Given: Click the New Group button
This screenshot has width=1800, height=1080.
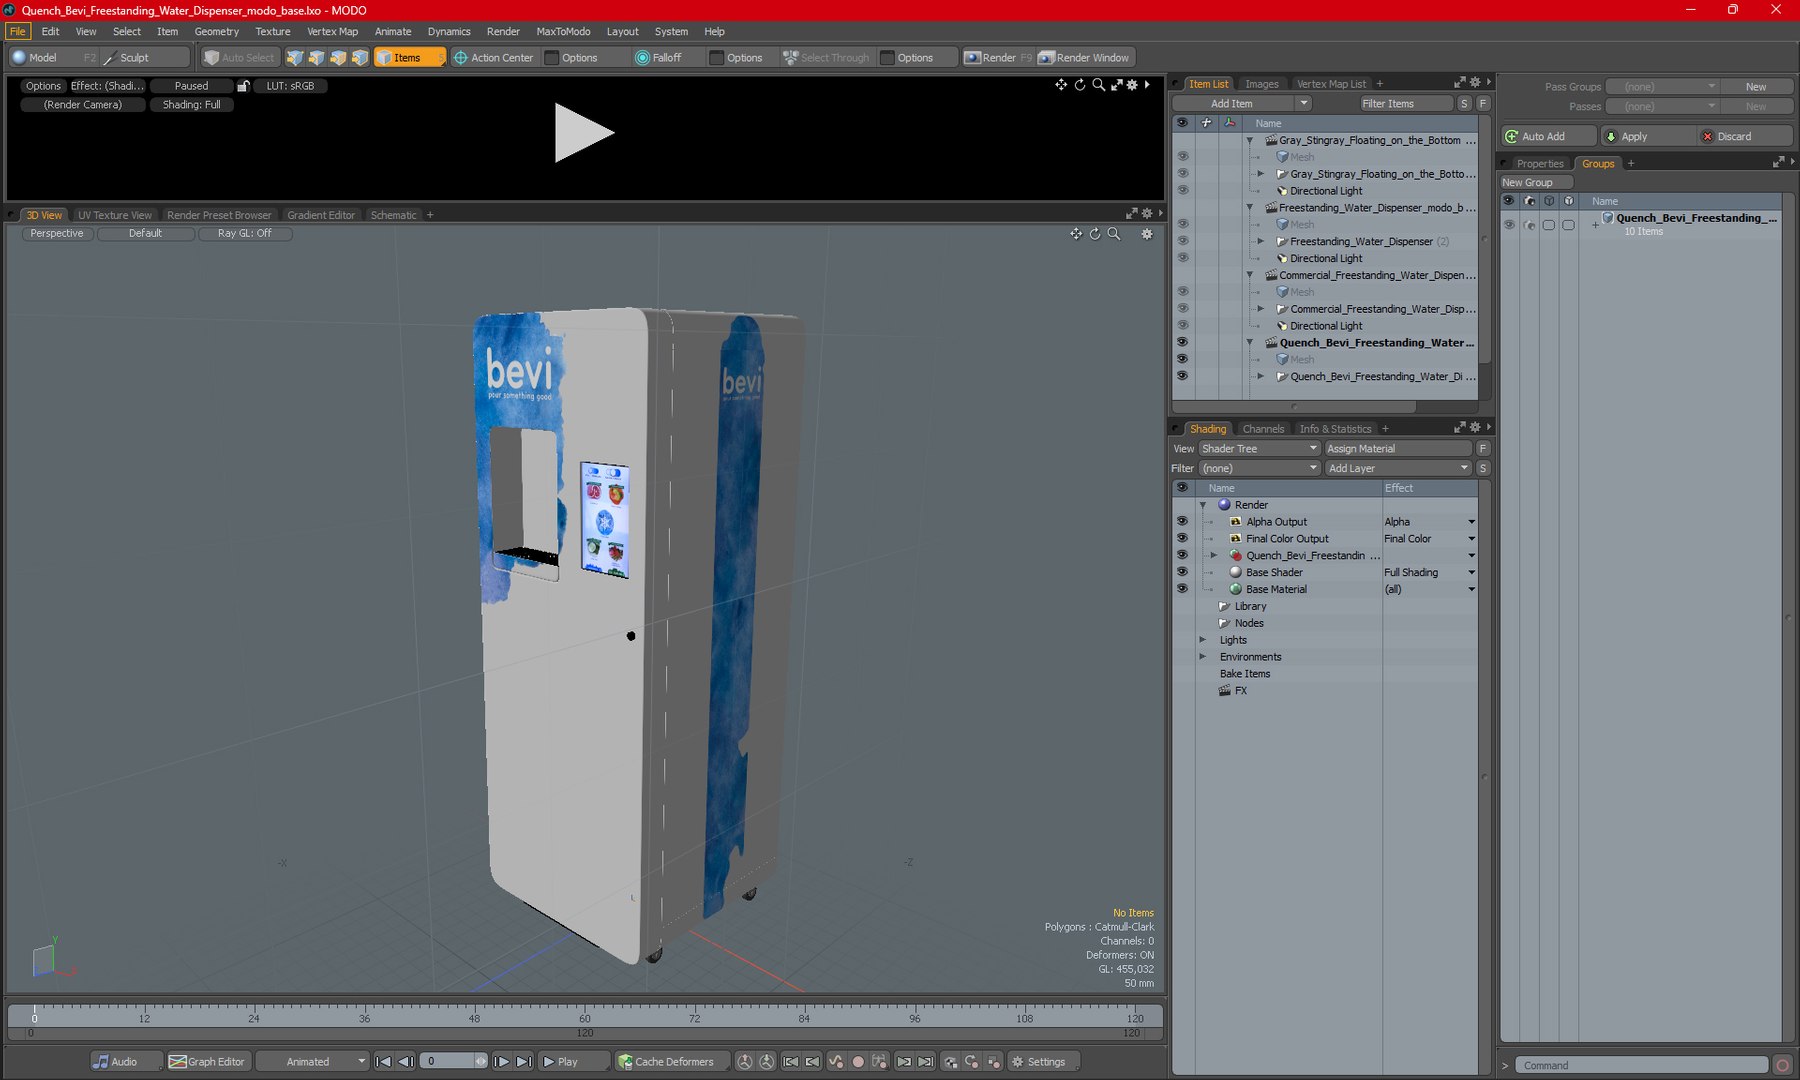Looking at the screenshot, I should [1536, 183].
